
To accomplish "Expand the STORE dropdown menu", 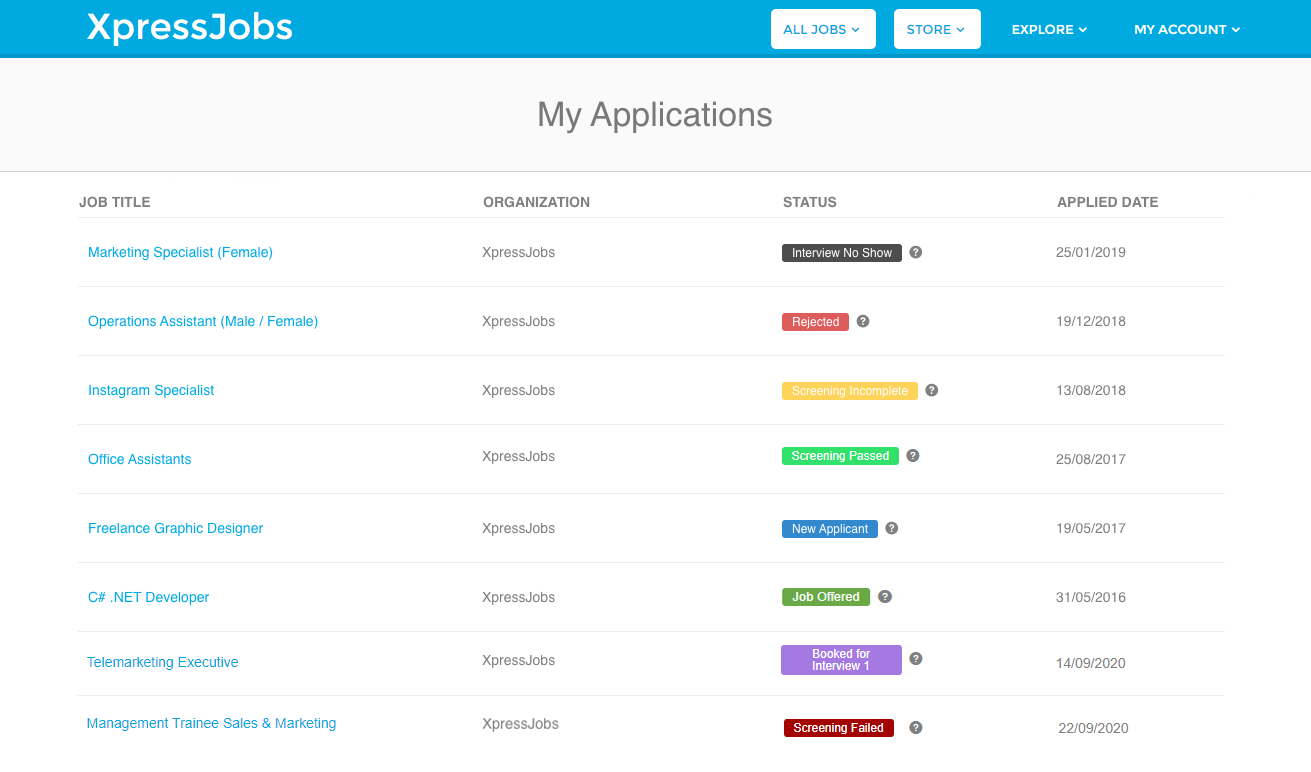I will 937,29.
